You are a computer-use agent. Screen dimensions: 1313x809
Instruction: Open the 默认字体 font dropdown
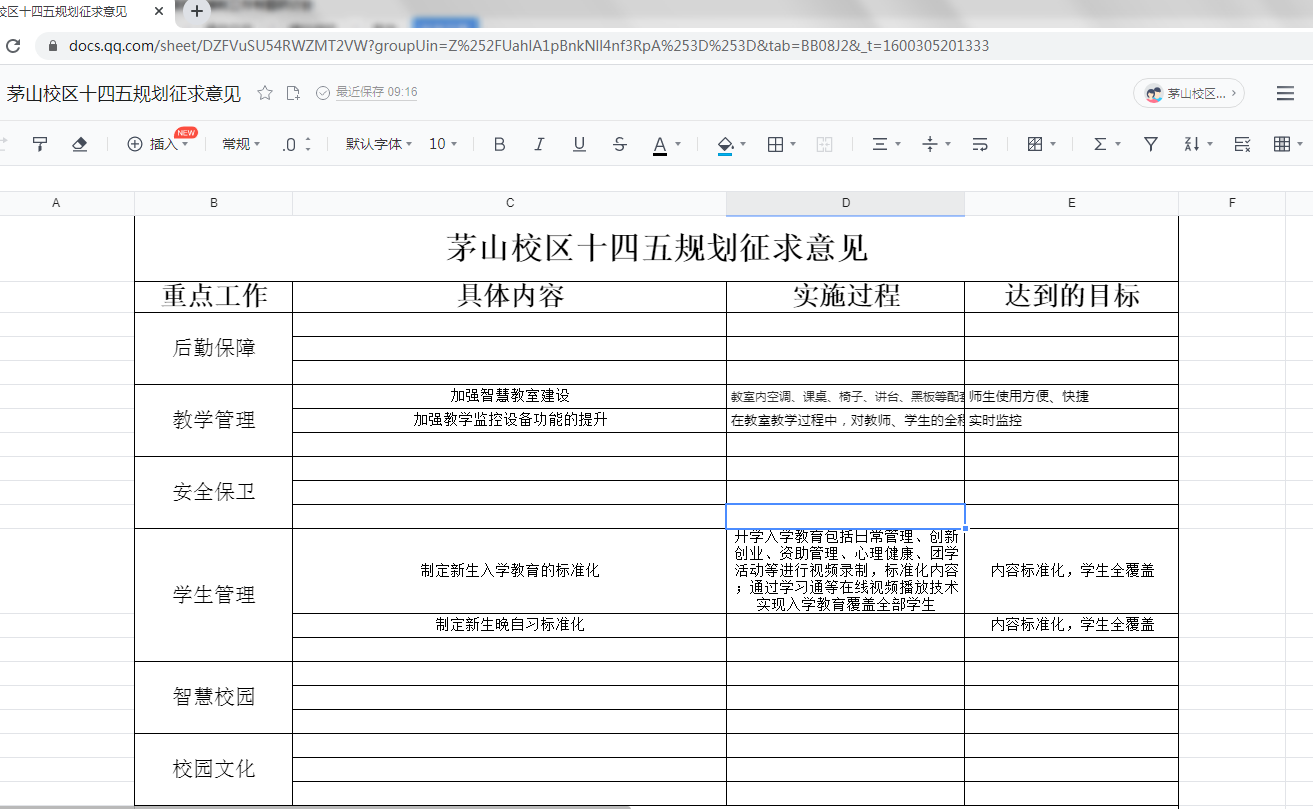379,144
